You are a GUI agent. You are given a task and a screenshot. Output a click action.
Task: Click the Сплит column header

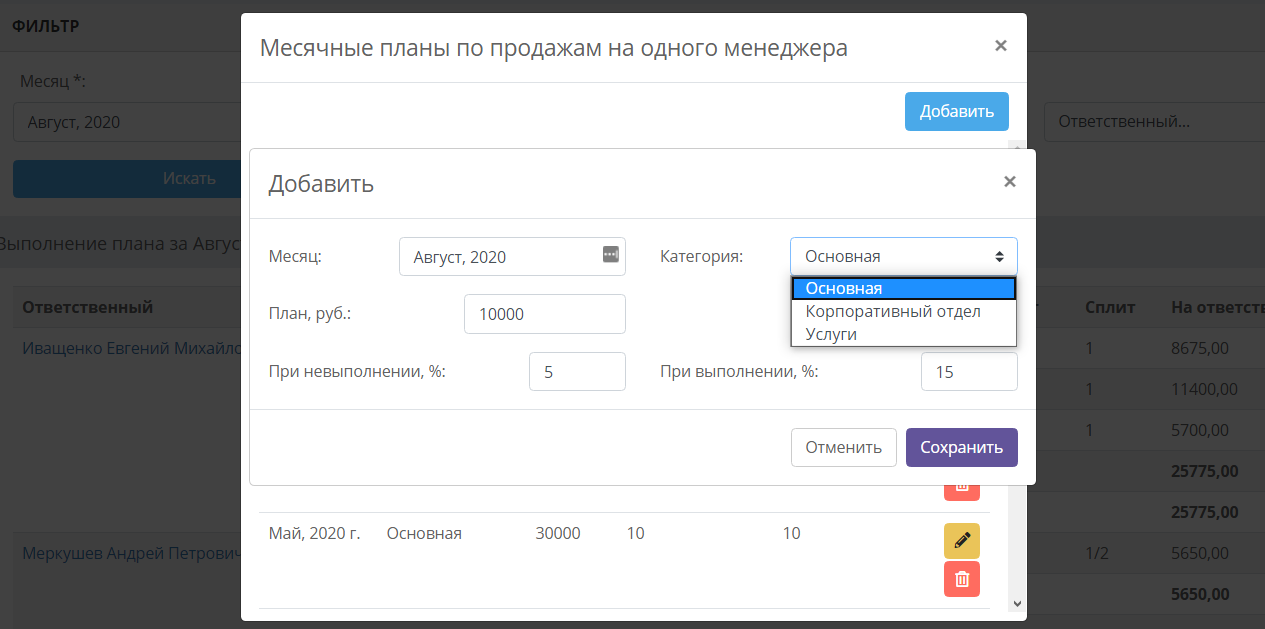[1110, 307]
